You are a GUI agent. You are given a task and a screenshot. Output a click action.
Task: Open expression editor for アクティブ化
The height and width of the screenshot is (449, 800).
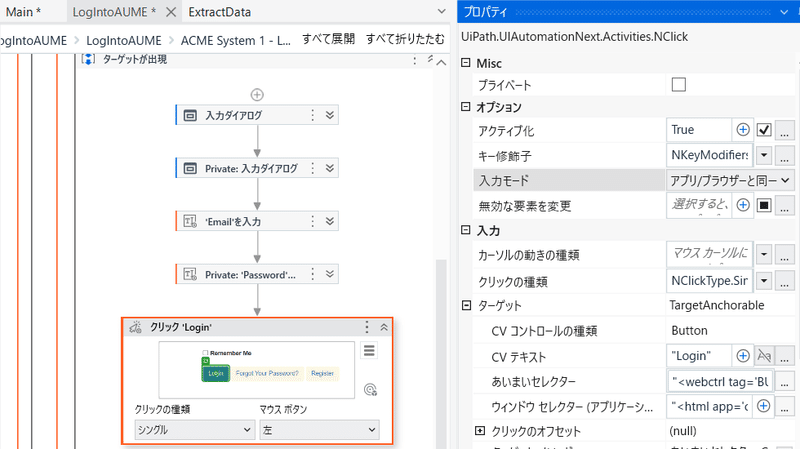coord(785,130)
